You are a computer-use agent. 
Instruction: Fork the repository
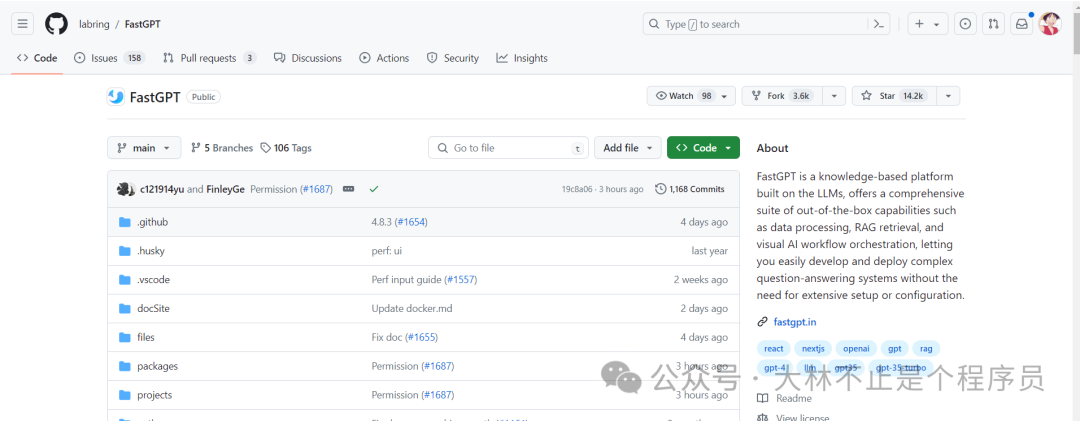[x=782, y=96]
